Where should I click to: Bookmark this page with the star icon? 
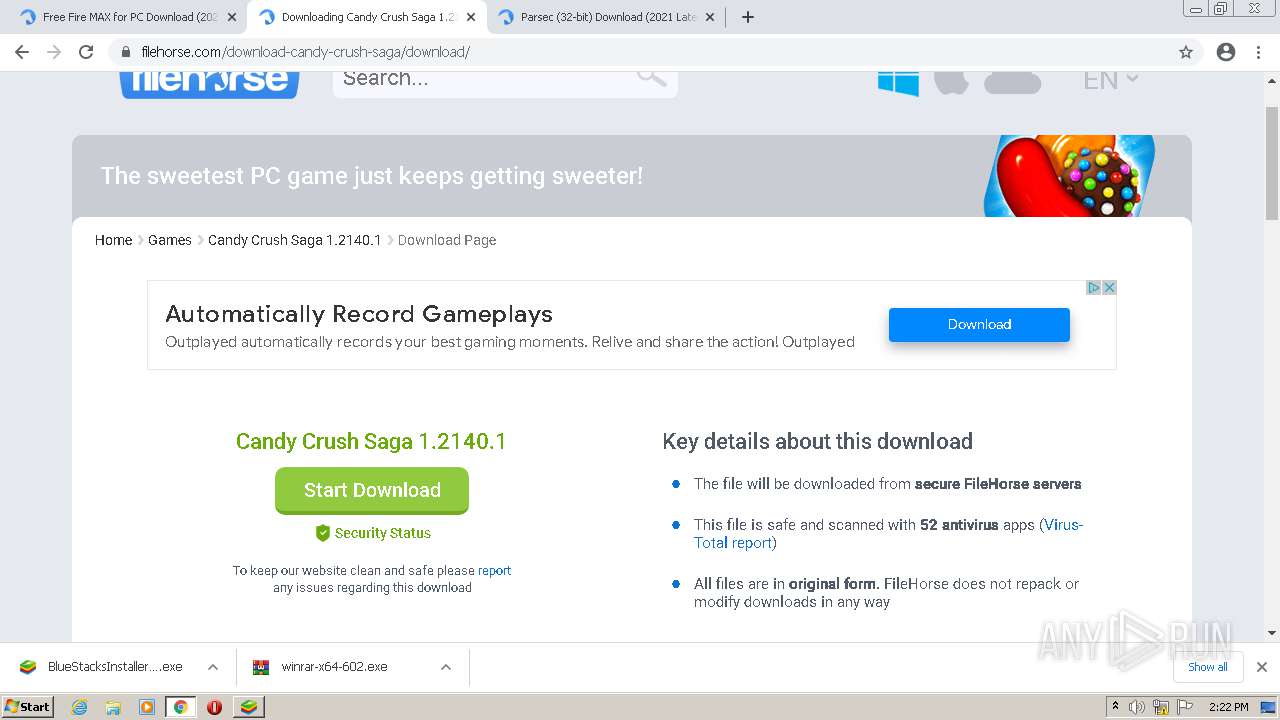(x=1186, y=52)
